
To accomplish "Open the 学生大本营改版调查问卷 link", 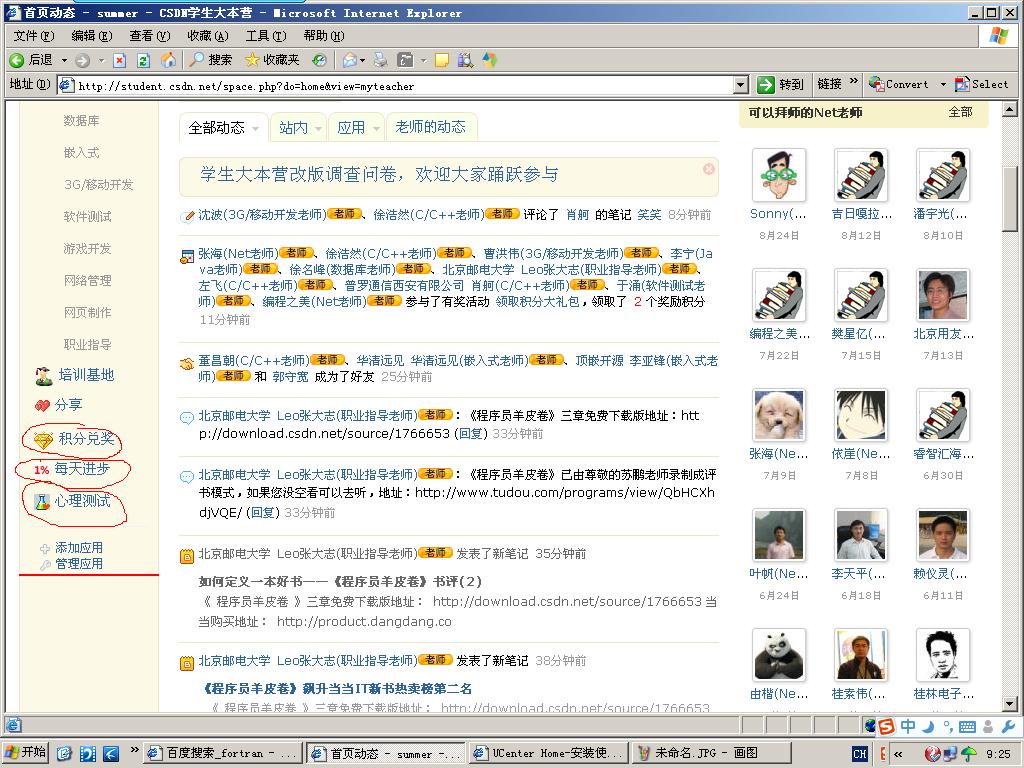I will tap(379, 174).
